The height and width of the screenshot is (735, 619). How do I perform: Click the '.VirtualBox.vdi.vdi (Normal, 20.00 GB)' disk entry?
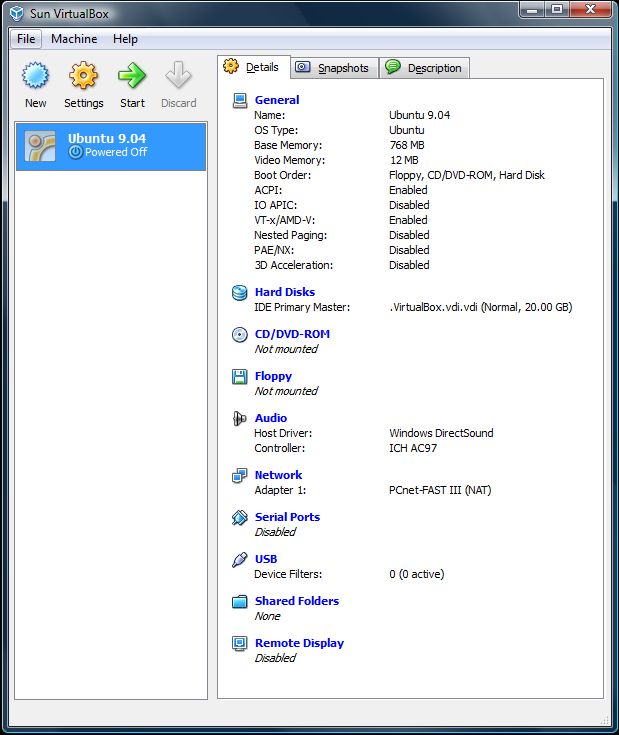(481, 308)
